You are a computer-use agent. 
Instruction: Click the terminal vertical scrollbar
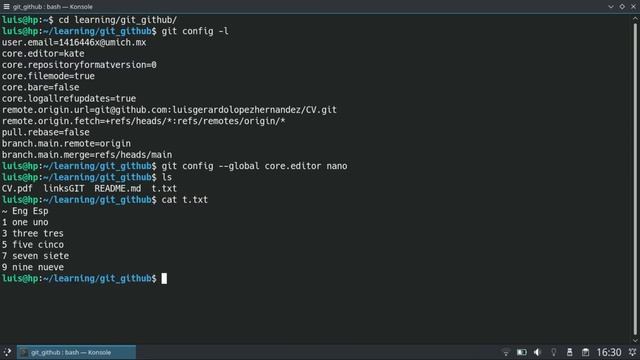[x=635, y=179]
